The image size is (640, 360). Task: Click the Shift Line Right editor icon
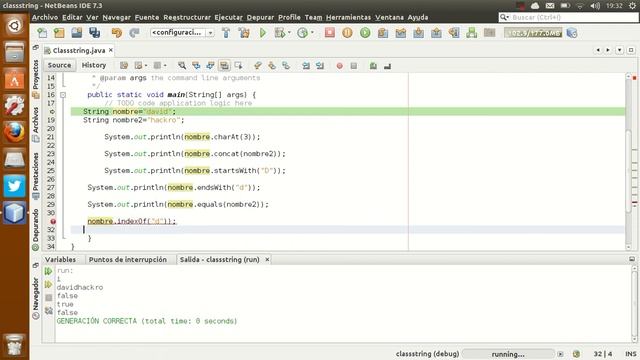[x=320, y=66]
